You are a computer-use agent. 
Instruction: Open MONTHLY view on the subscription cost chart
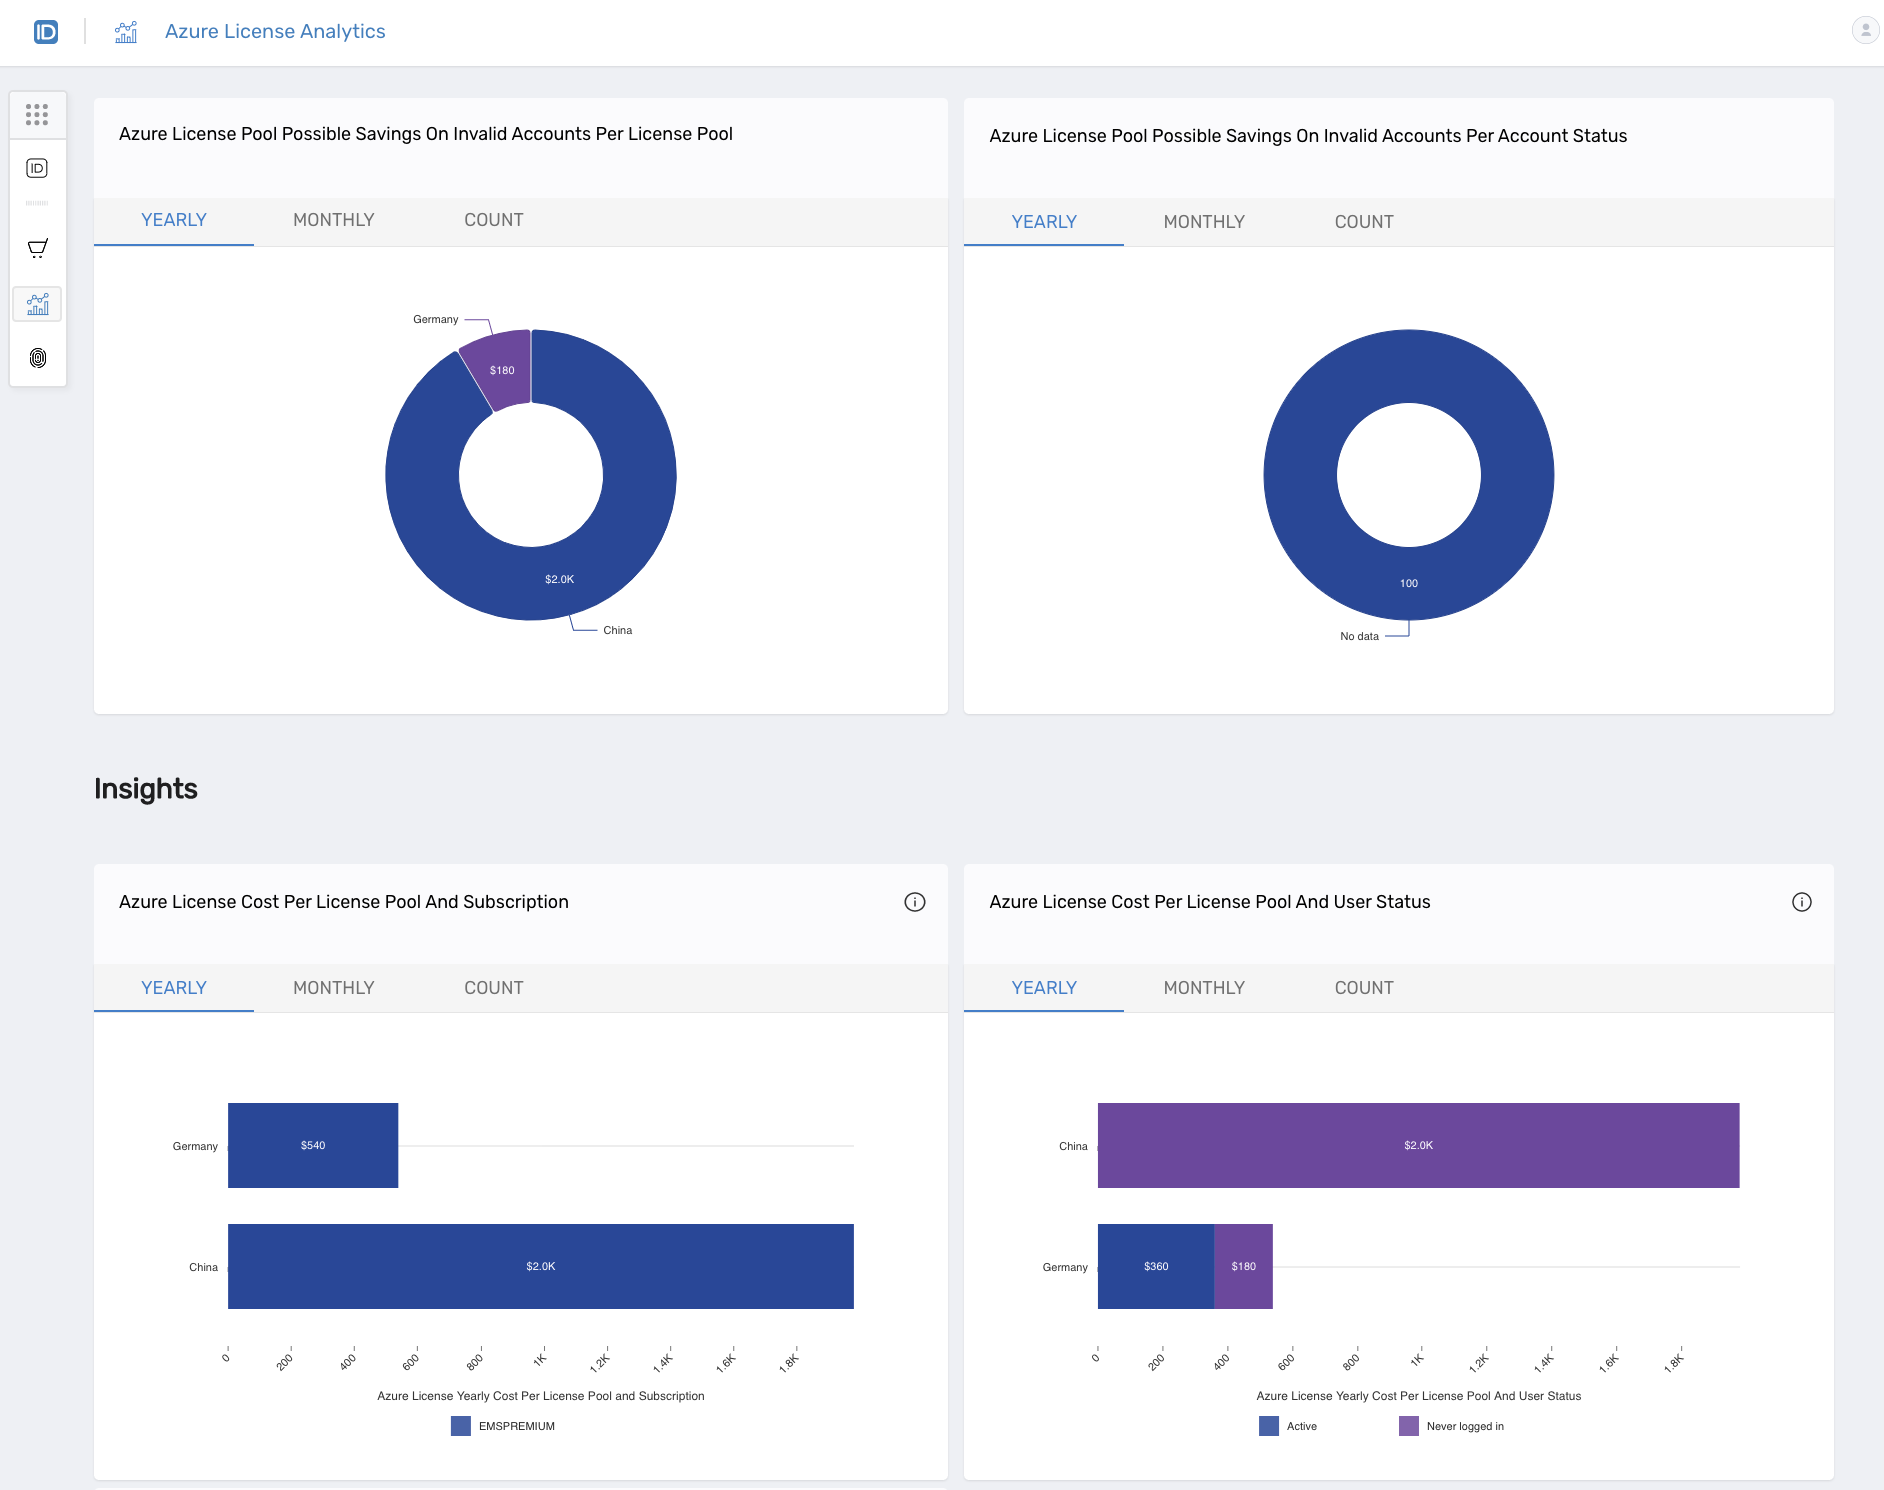[x=333, y=987]
